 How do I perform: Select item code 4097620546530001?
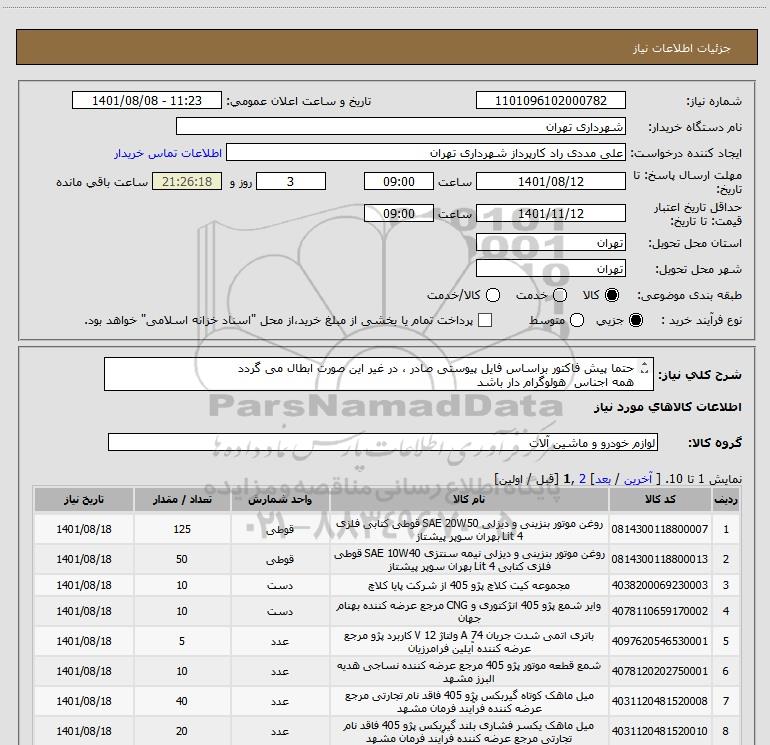pyautogui.click(x=660, y=641)
